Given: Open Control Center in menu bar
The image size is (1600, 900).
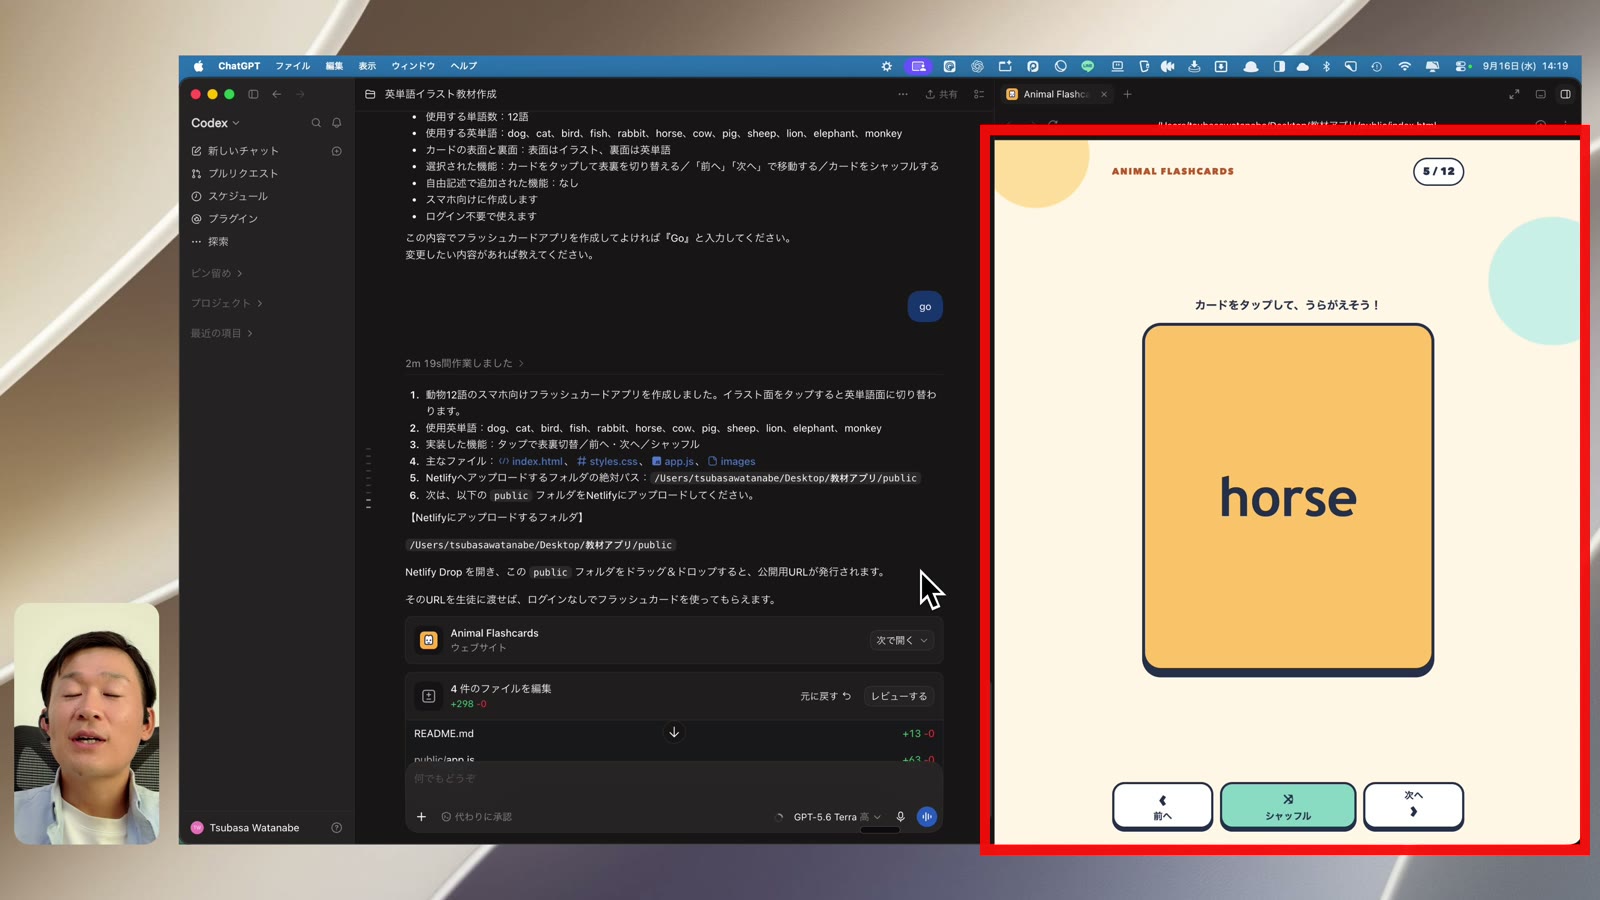Looking at the screenshot, I should point(1462,66).
